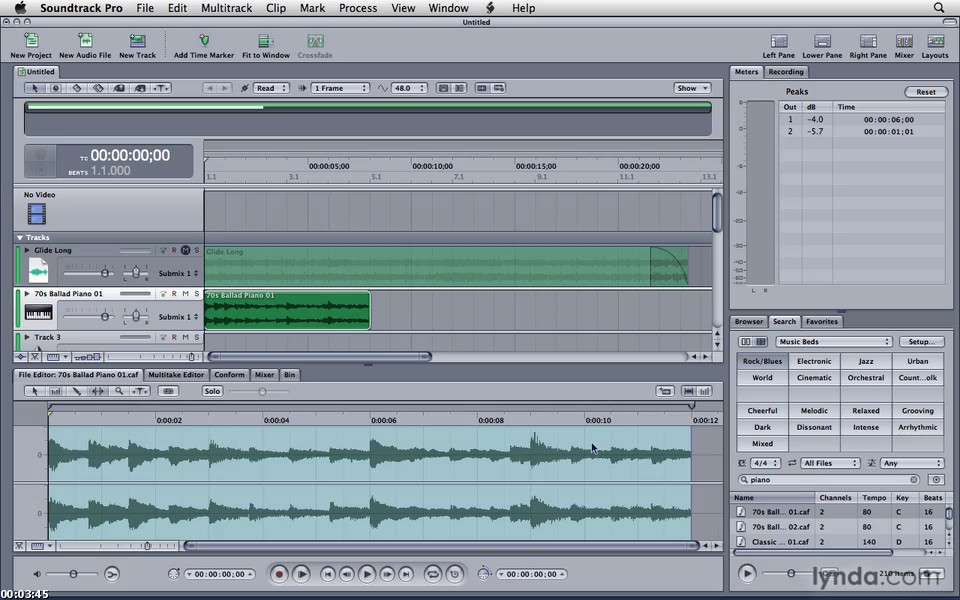
Task: Toggle the Cycle loop button in transport
Action: point(432,574)
